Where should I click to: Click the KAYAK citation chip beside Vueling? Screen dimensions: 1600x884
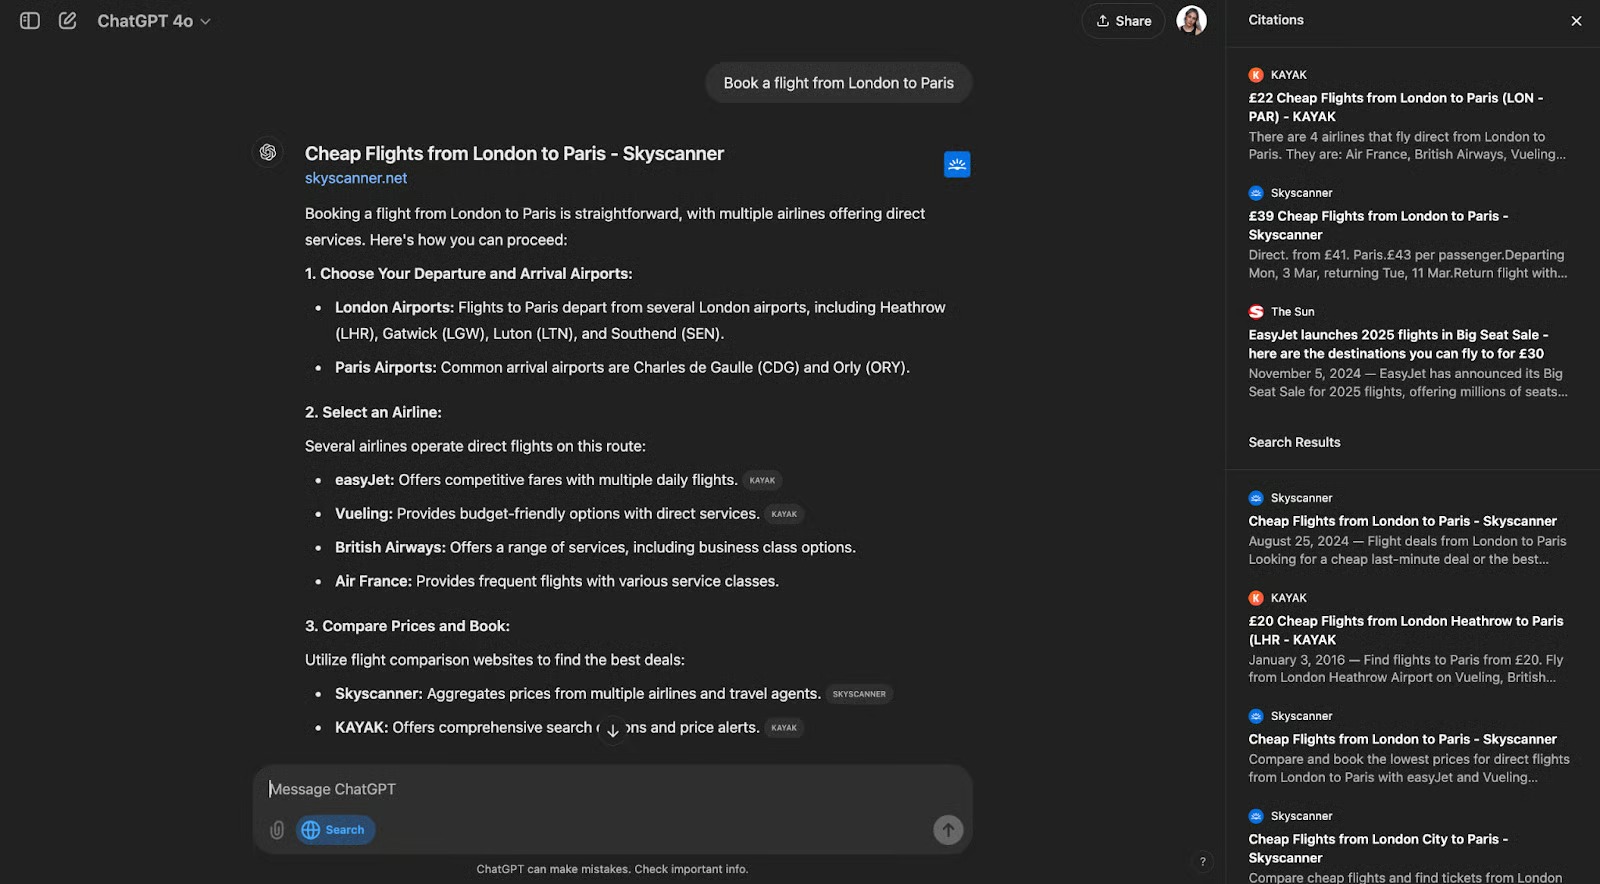pos(784,514)
